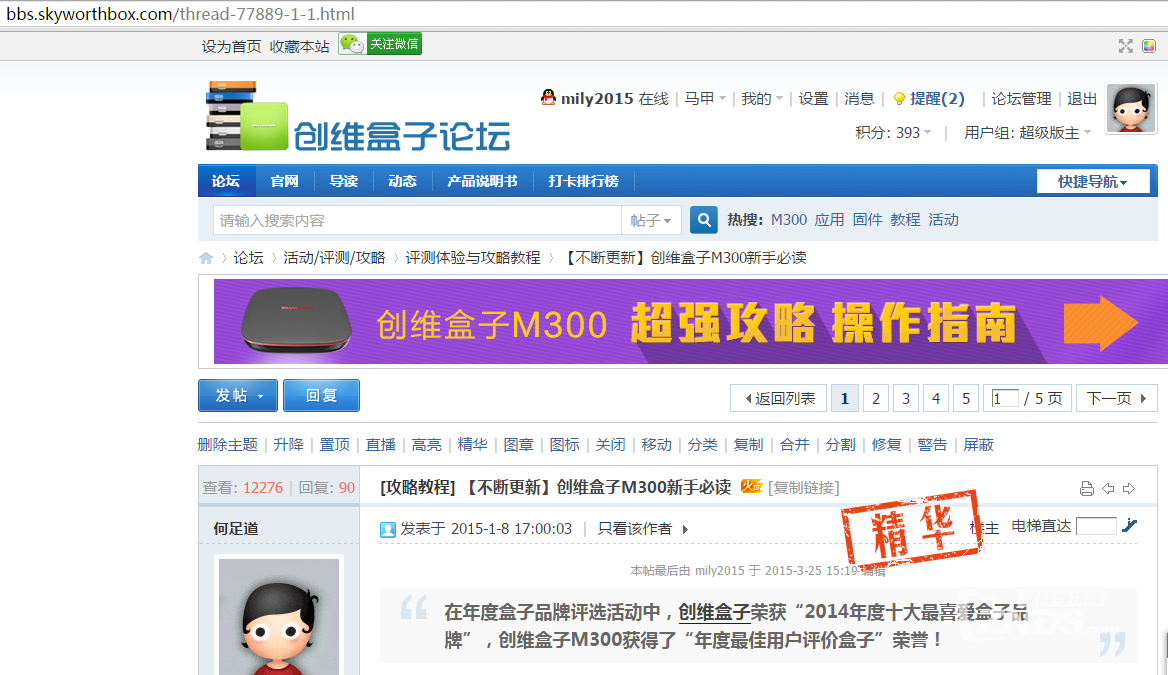Click the printer icon on the thread

1087,489
